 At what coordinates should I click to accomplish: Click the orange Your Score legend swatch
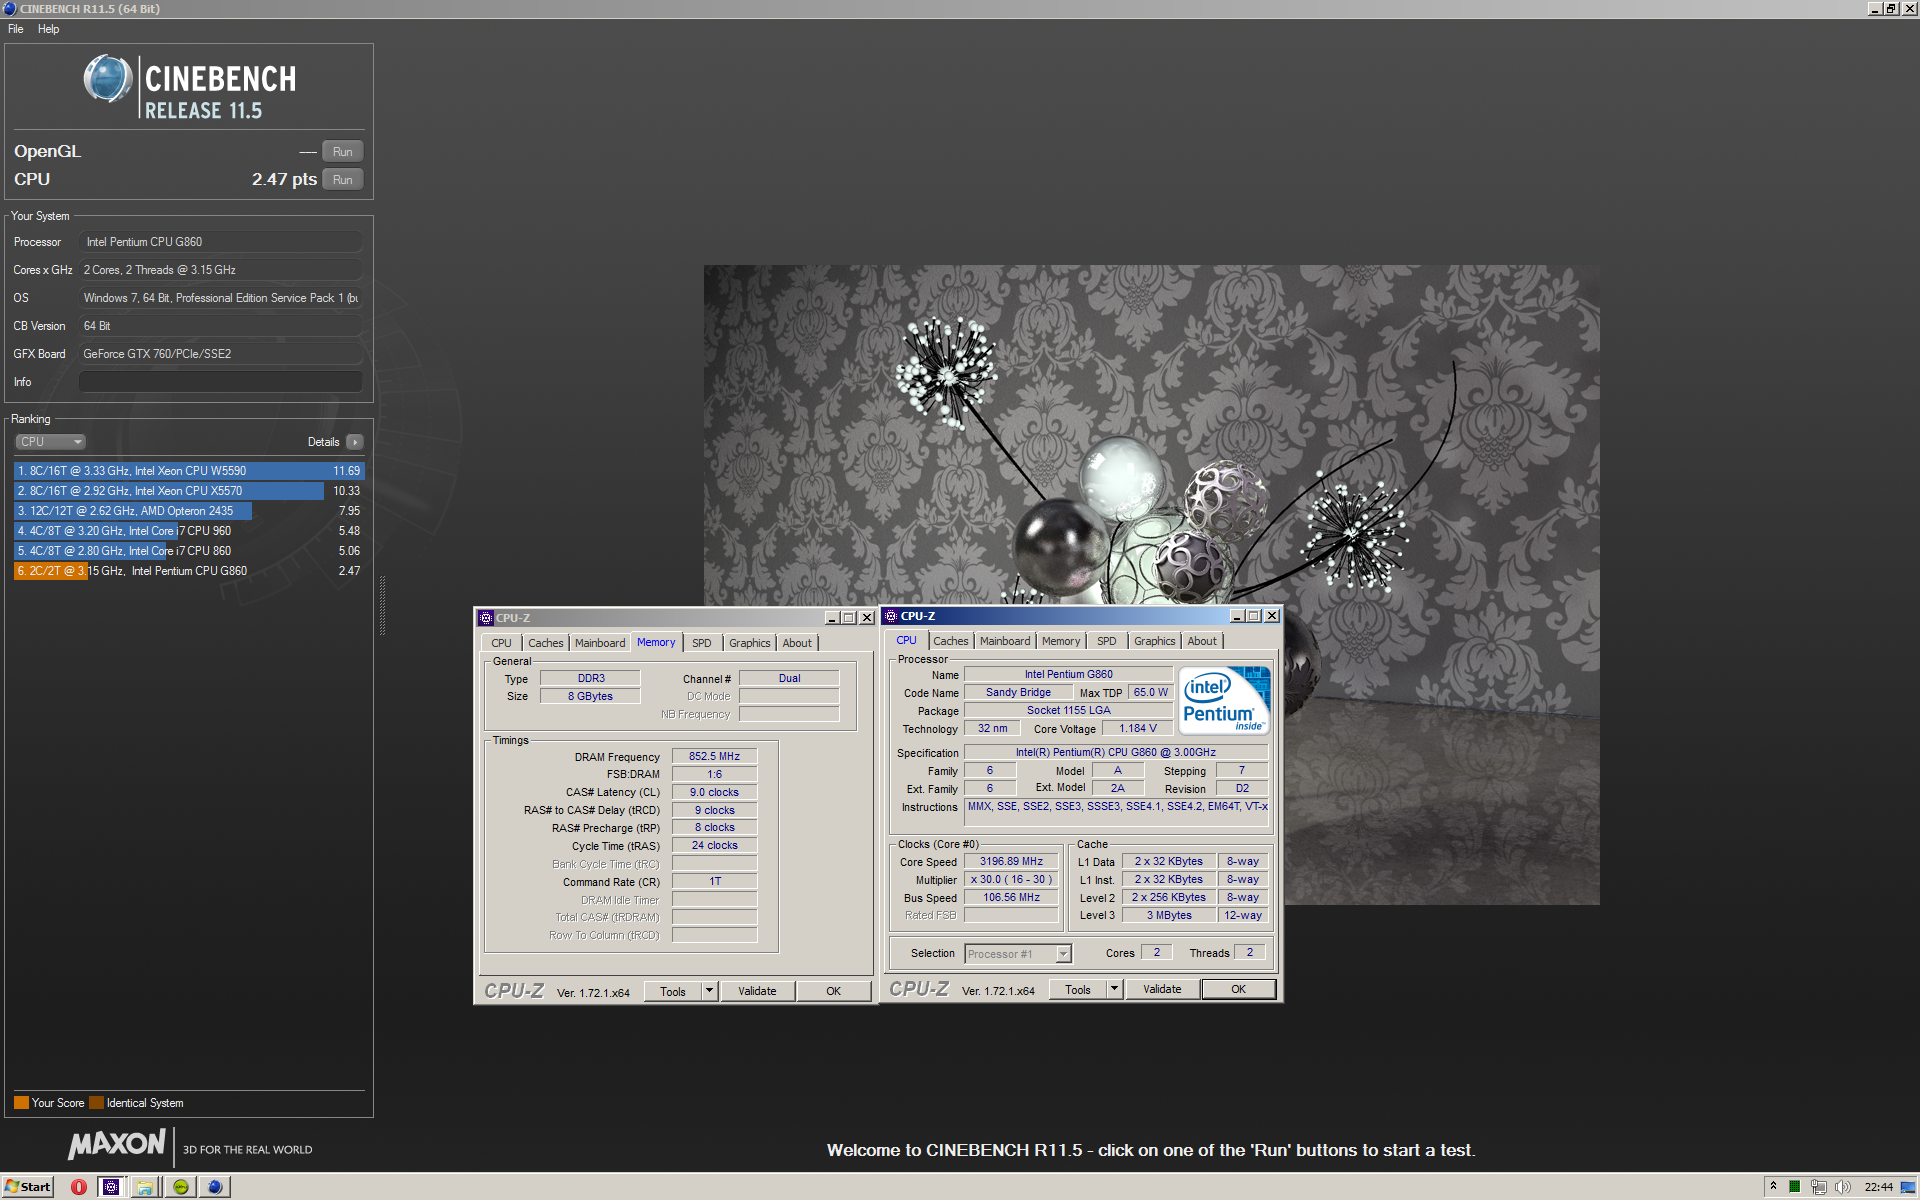click(x=21, y=1103)
